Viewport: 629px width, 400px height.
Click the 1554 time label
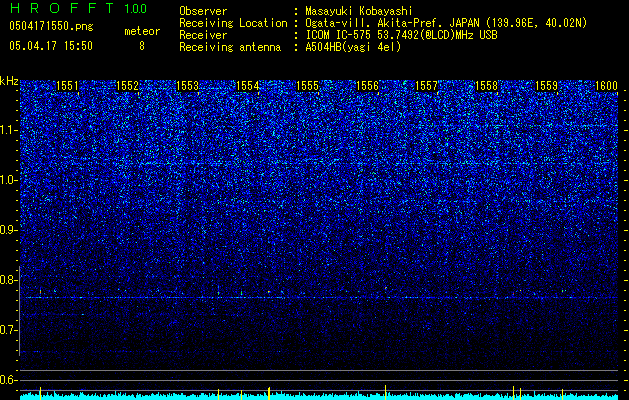coord(248,86)
